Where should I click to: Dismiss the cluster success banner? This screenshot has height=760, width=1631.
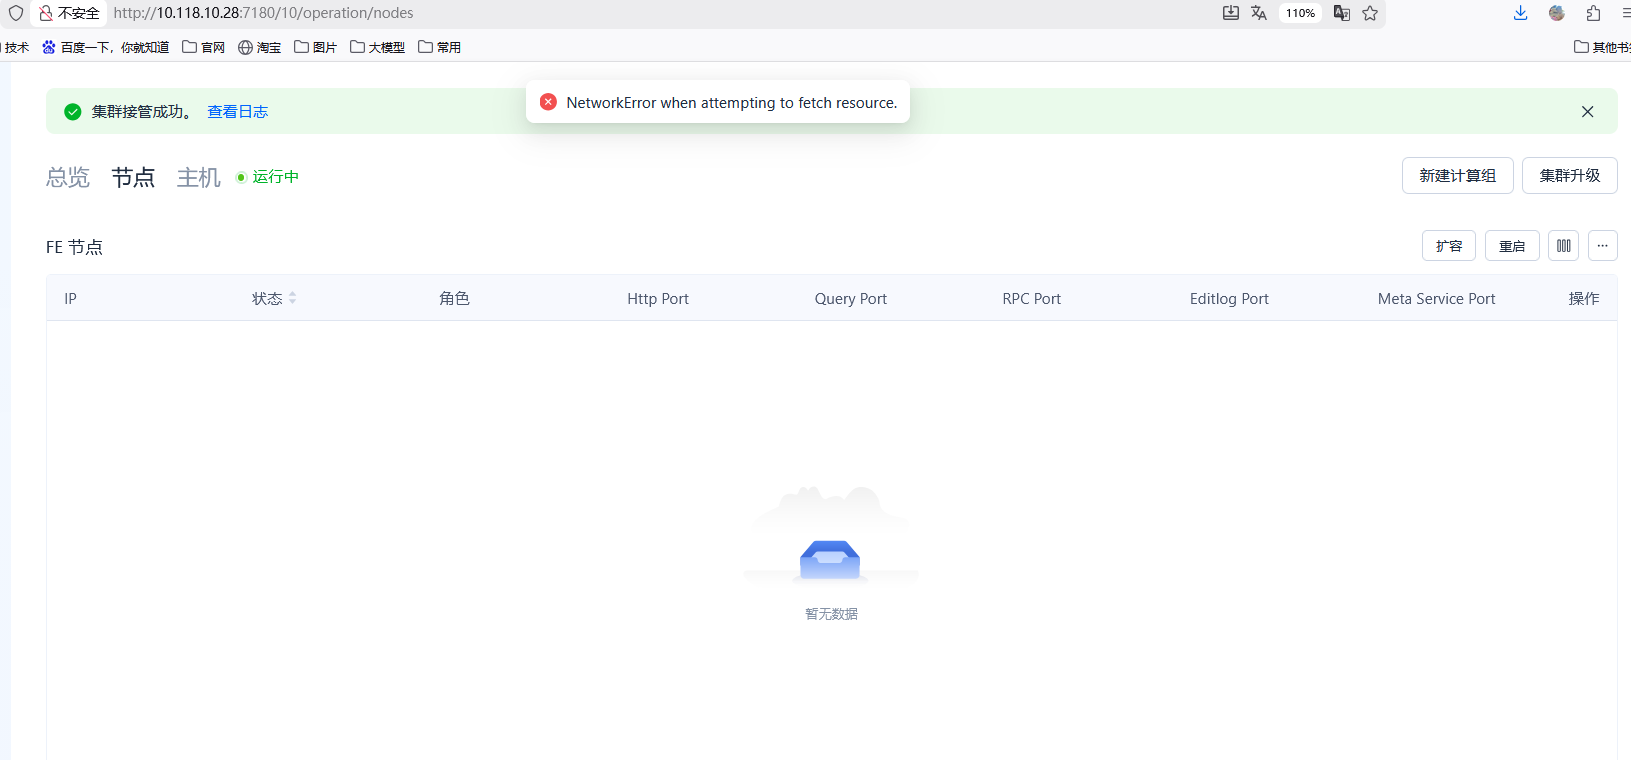[1587, 112]
